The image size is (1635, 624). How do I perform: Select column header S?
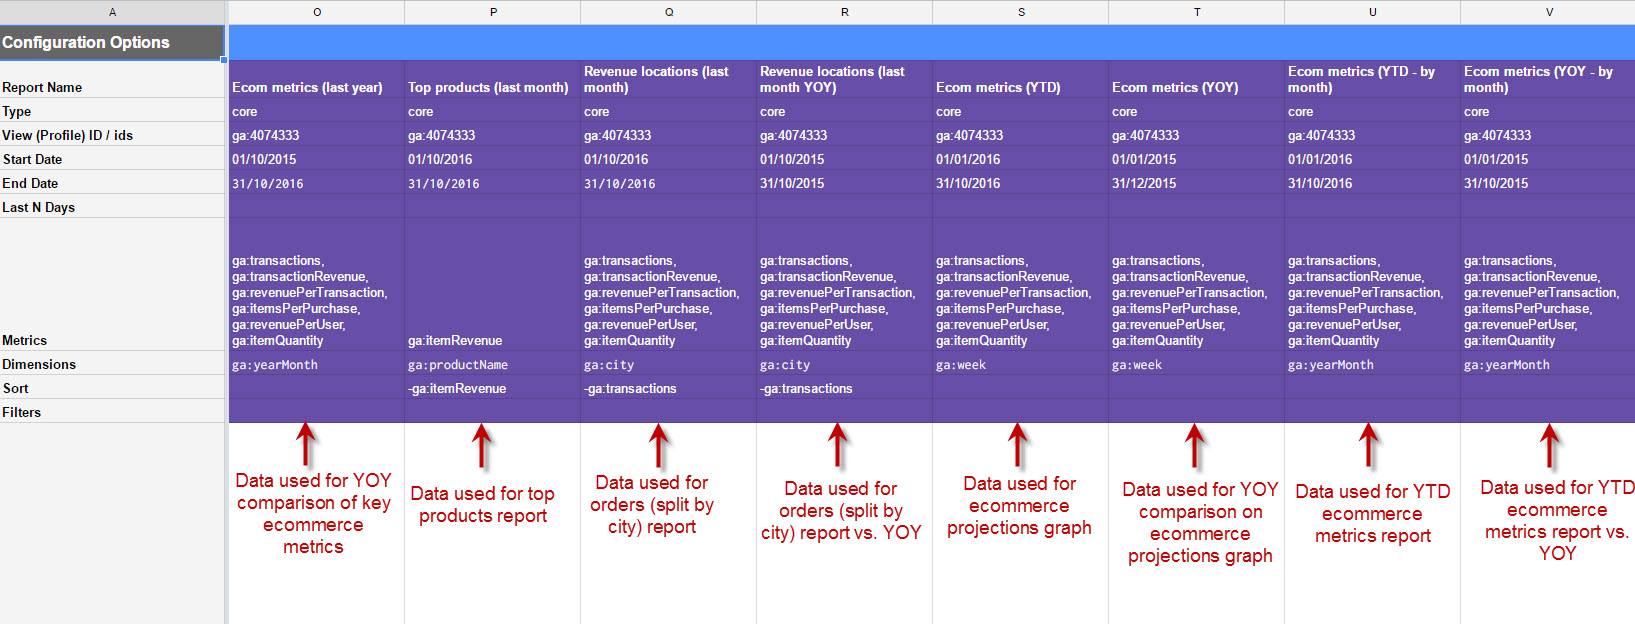coord(1021,12)
